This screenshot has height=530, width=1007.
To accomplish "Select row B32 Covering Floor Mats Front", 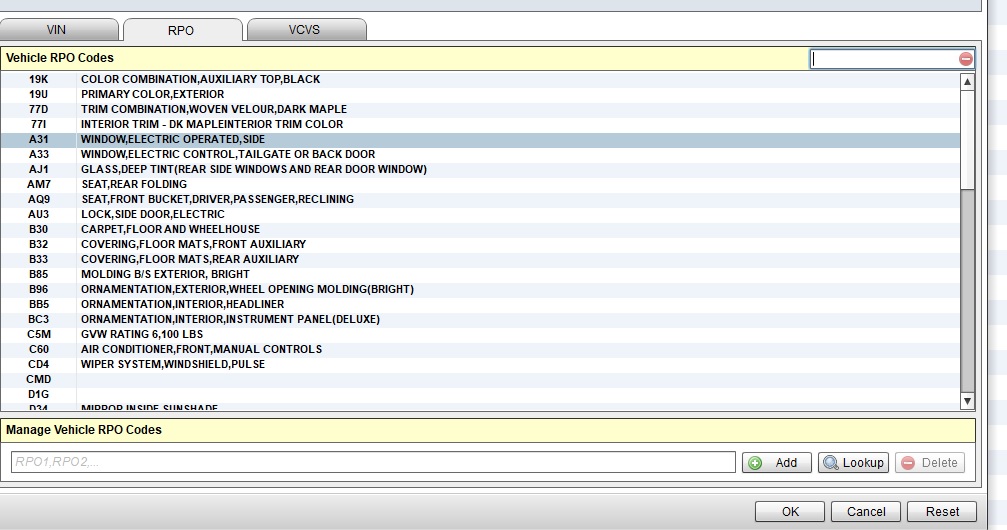I will (480, 245).
